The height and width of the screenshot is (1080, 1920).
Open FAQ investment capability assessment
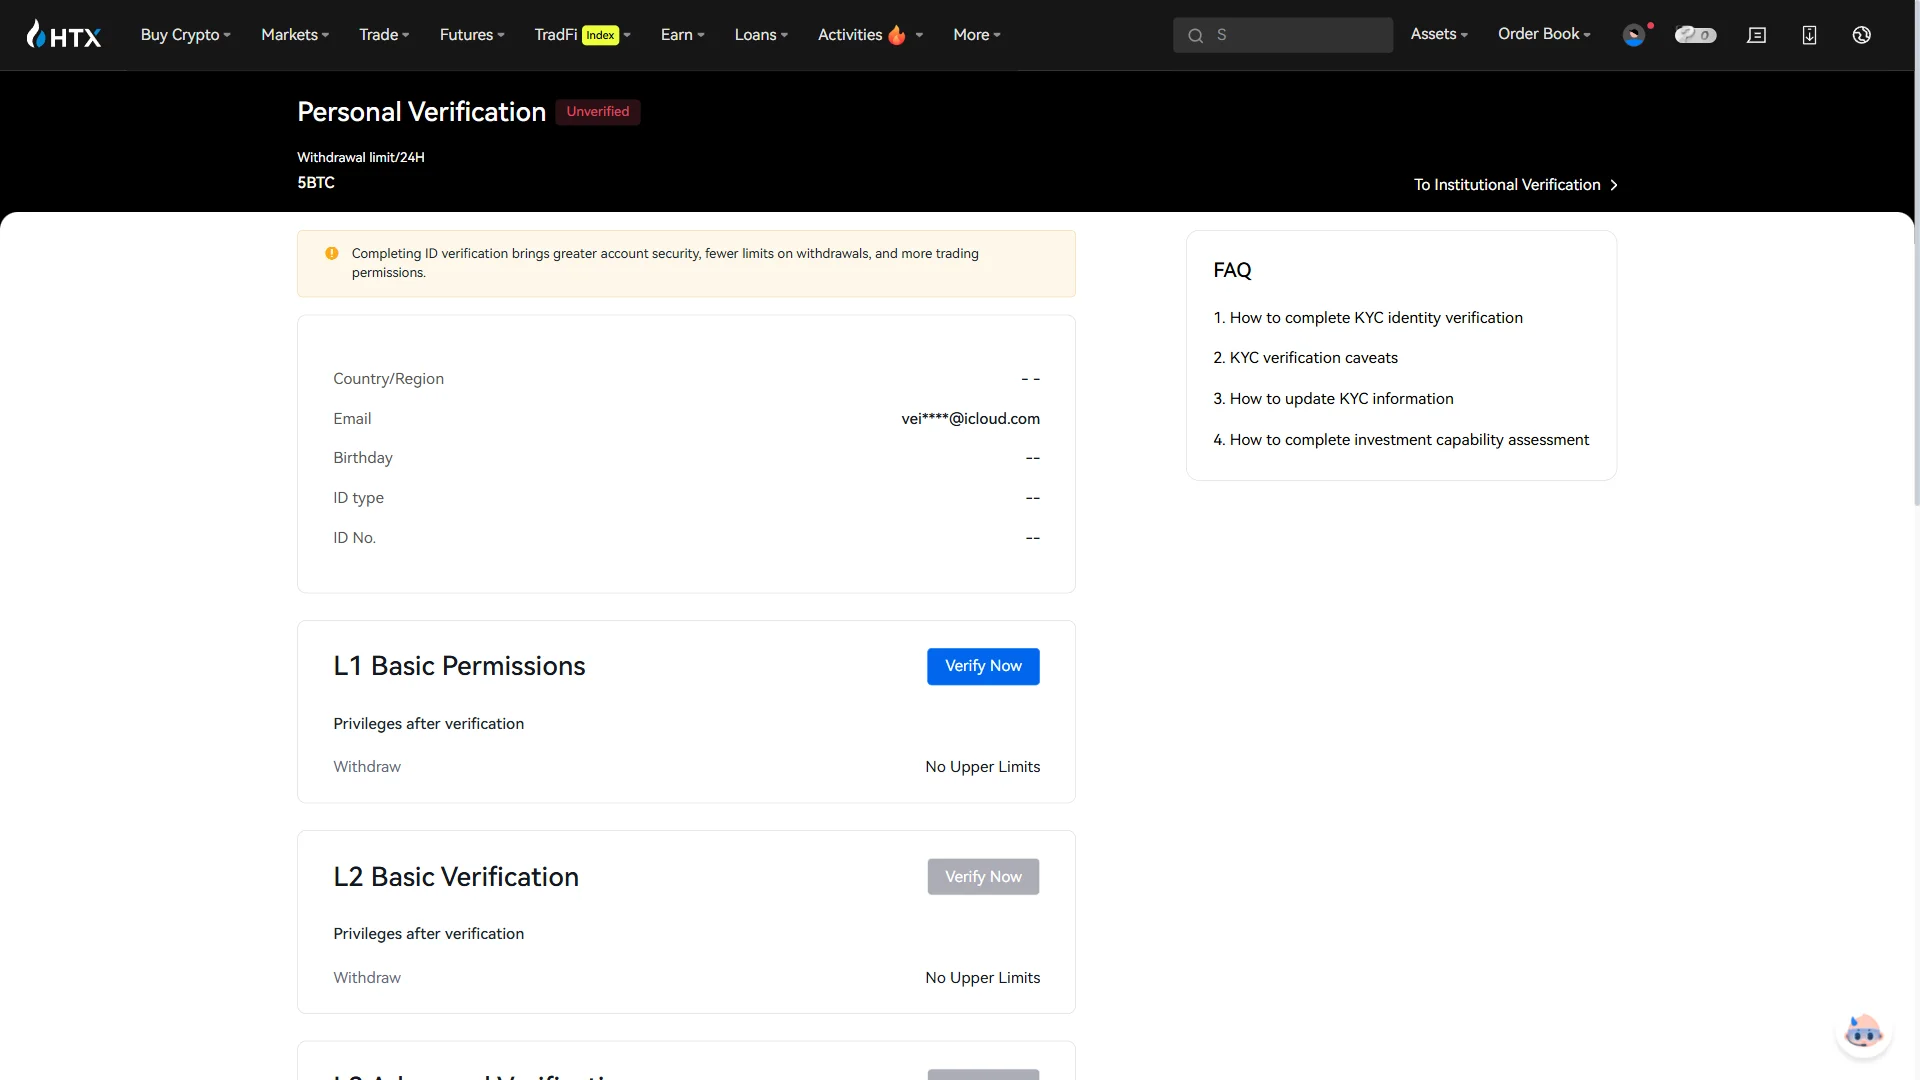point(1400,440)
